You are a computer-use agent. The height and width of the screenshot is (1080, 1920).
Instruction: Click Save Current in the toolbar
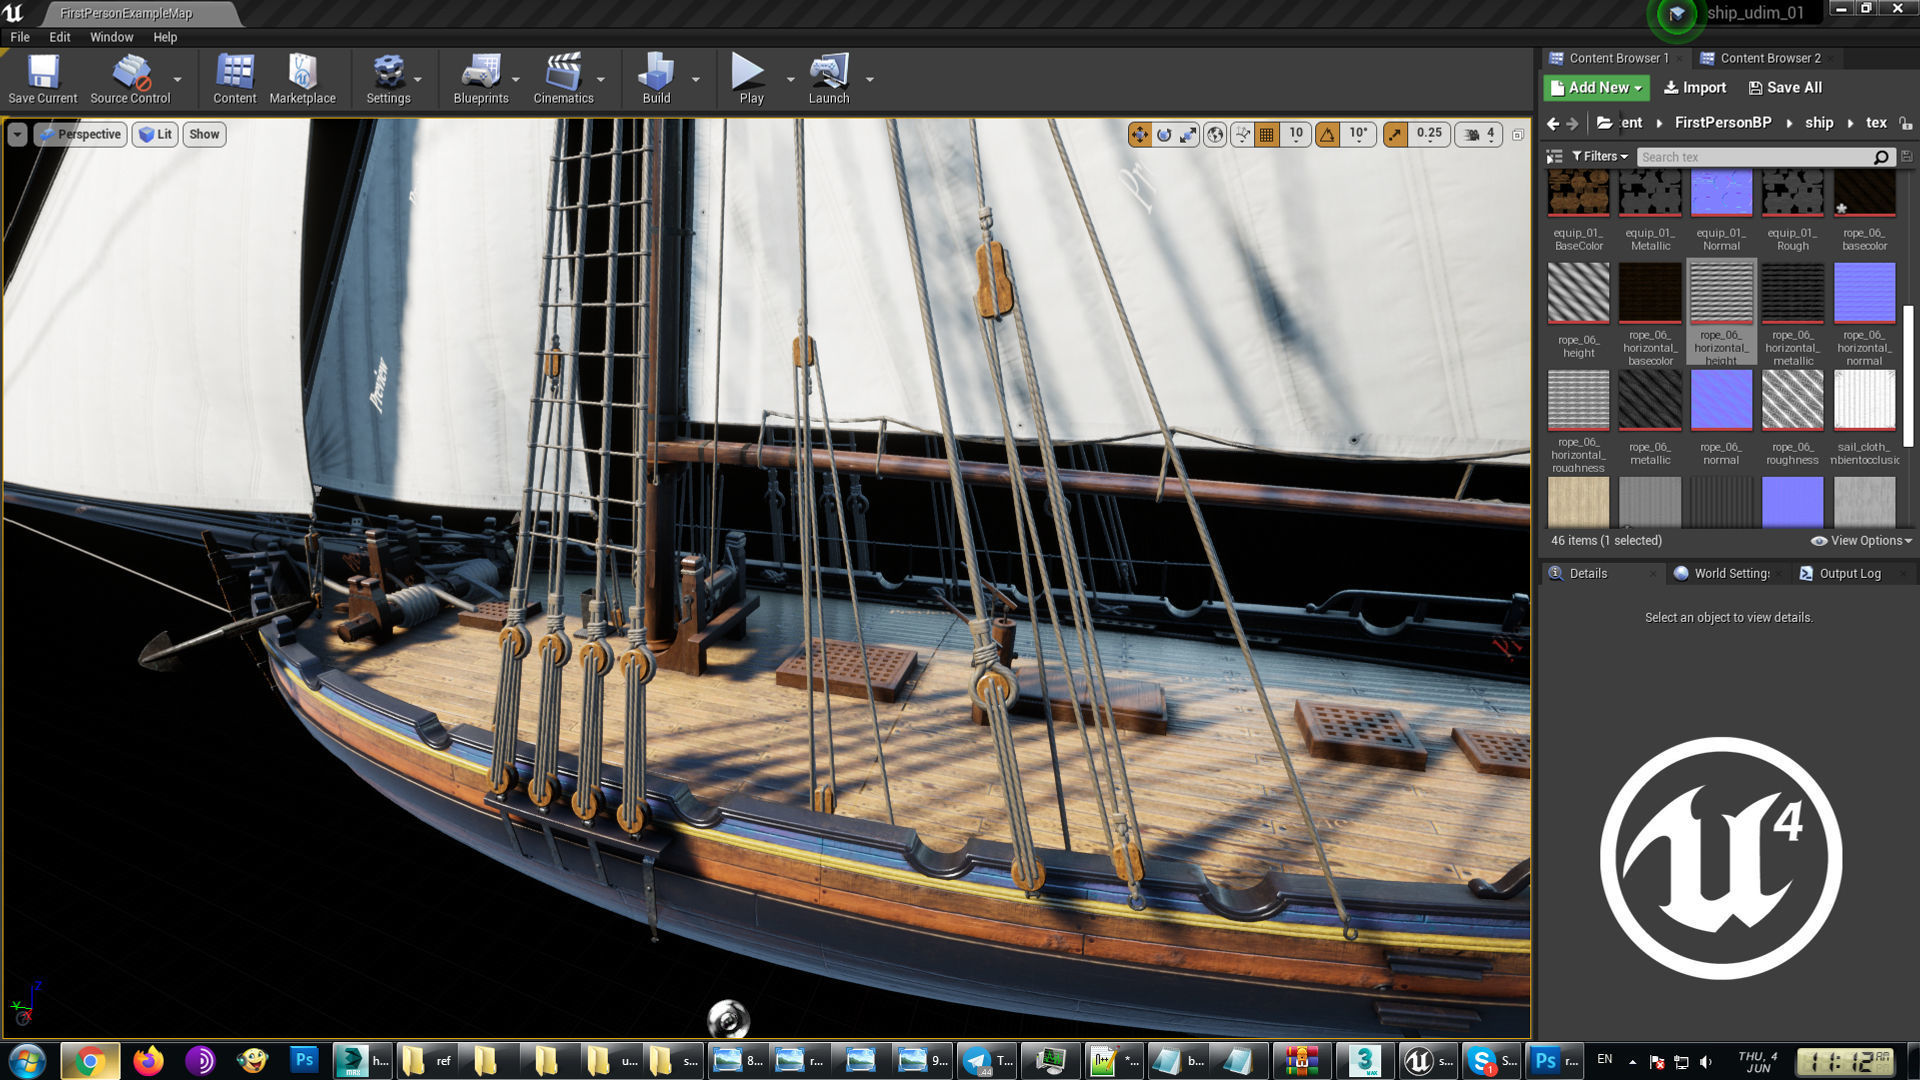pyautogui.click(x=42, y=79)
